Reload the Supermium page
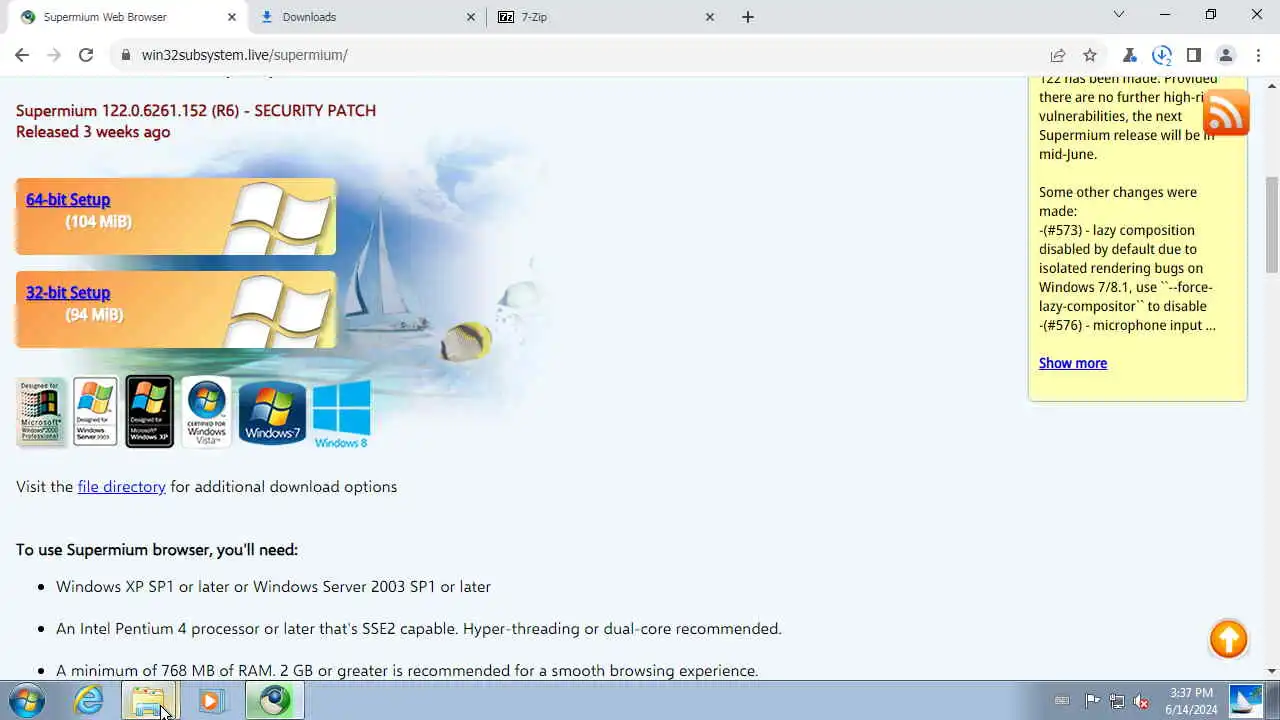This screenshot has width=1280, height=720. 86,55
